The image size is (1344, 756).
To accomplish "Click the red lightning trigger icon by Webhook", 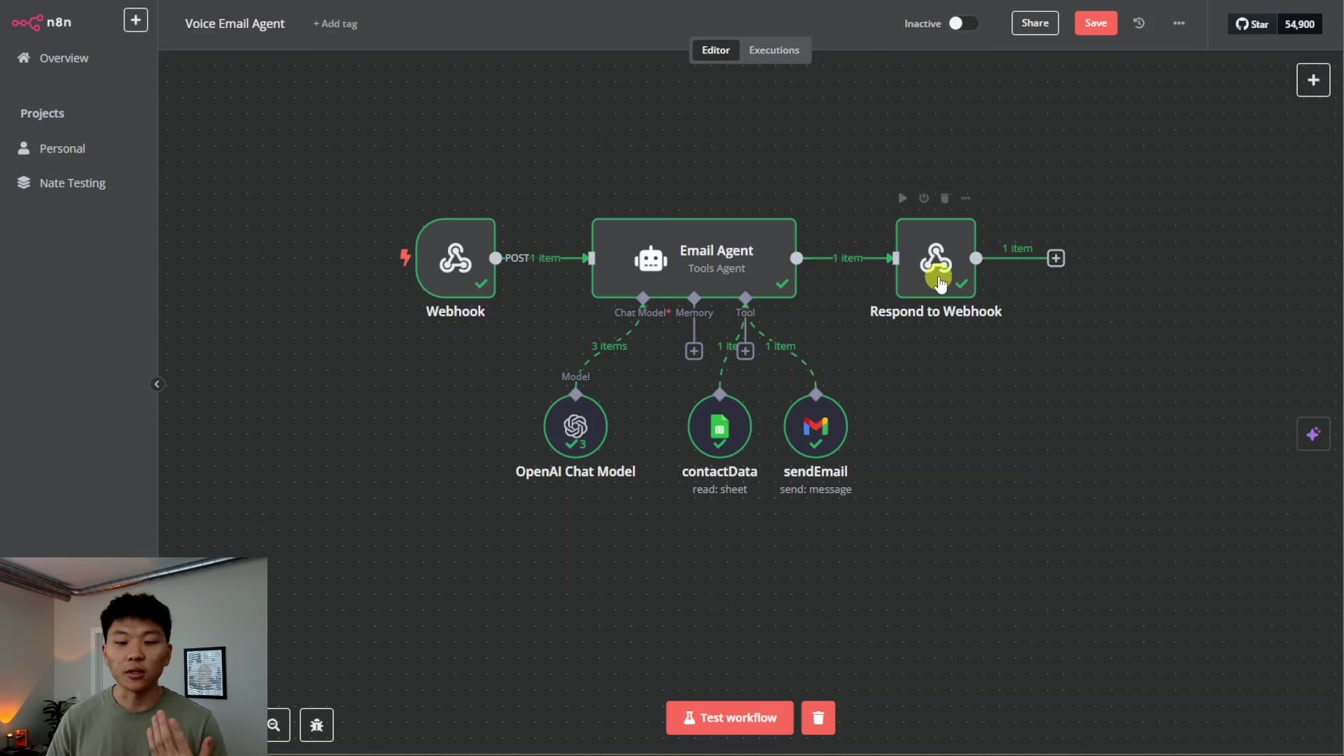I will 405,257.
